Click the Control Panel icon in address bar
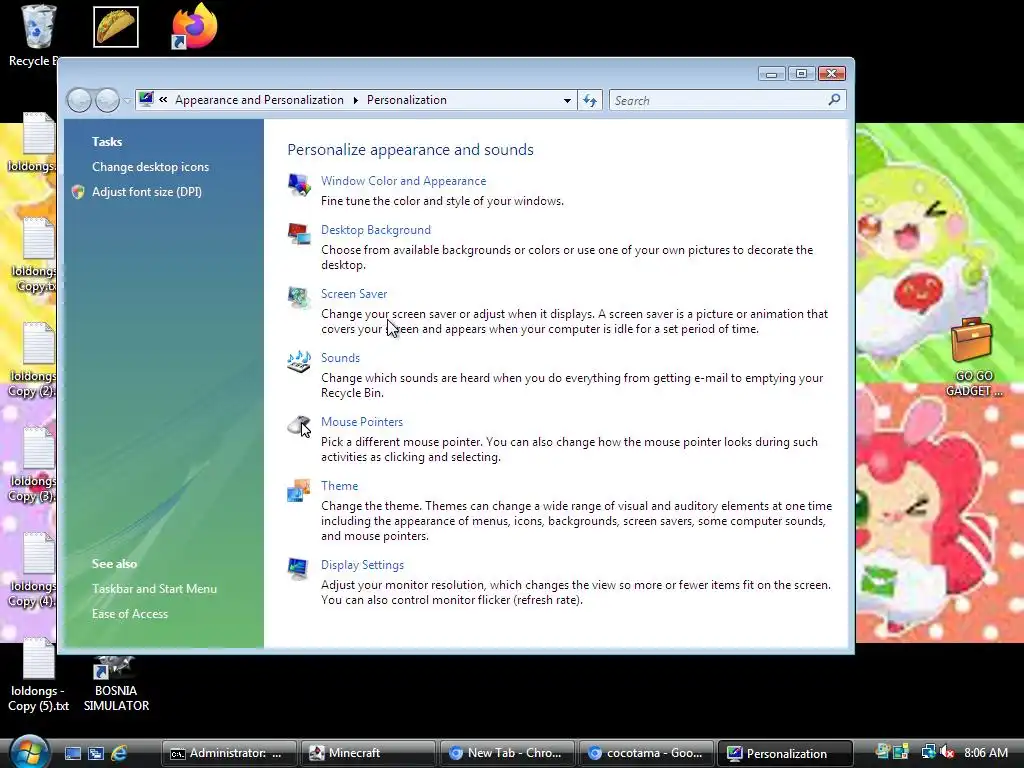1024x768 pixels. pyautogui.click(x=146, y=99)
